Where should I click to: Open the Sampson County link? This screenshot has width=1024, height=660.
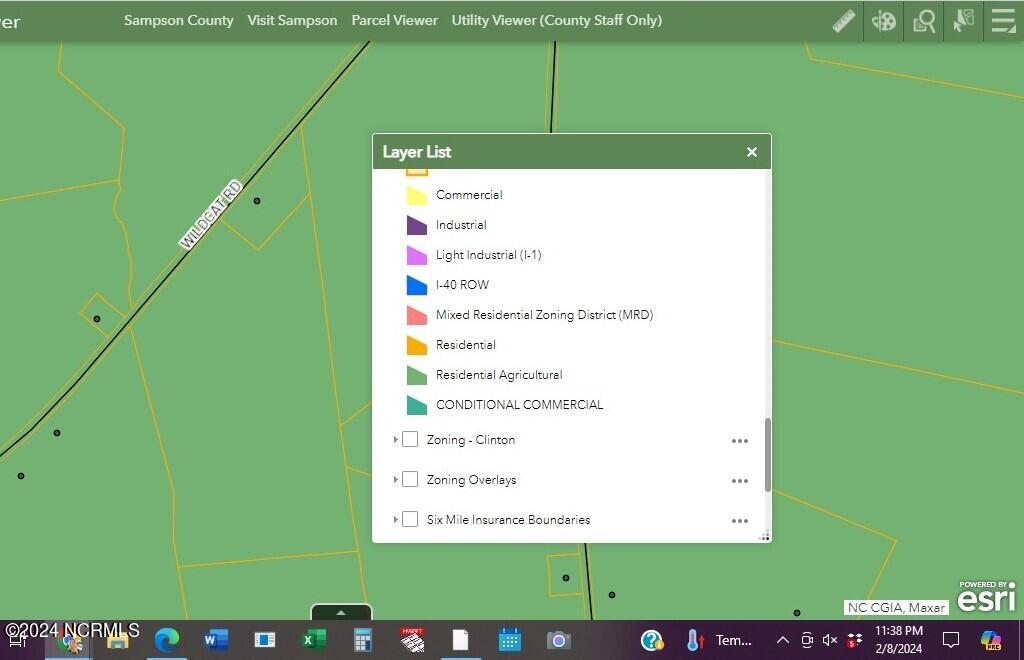[178, 20]
